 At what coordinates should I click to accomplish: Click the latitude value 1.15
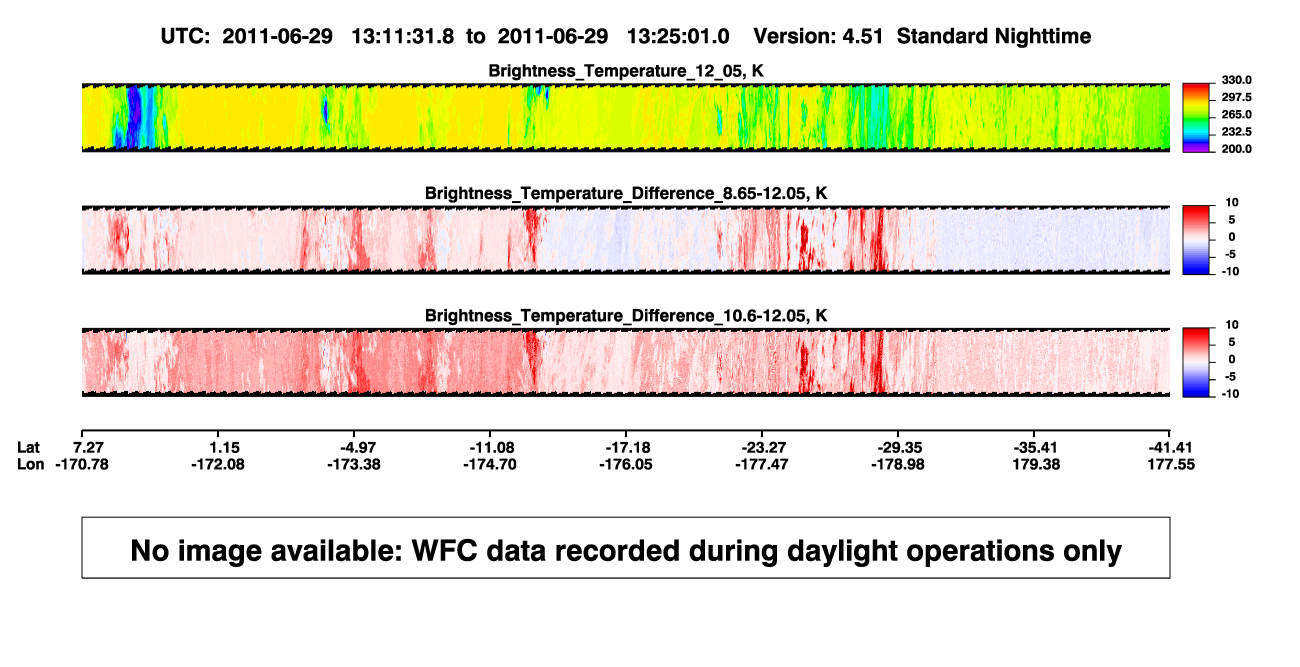pyautogui.click(x=225, y=447)
